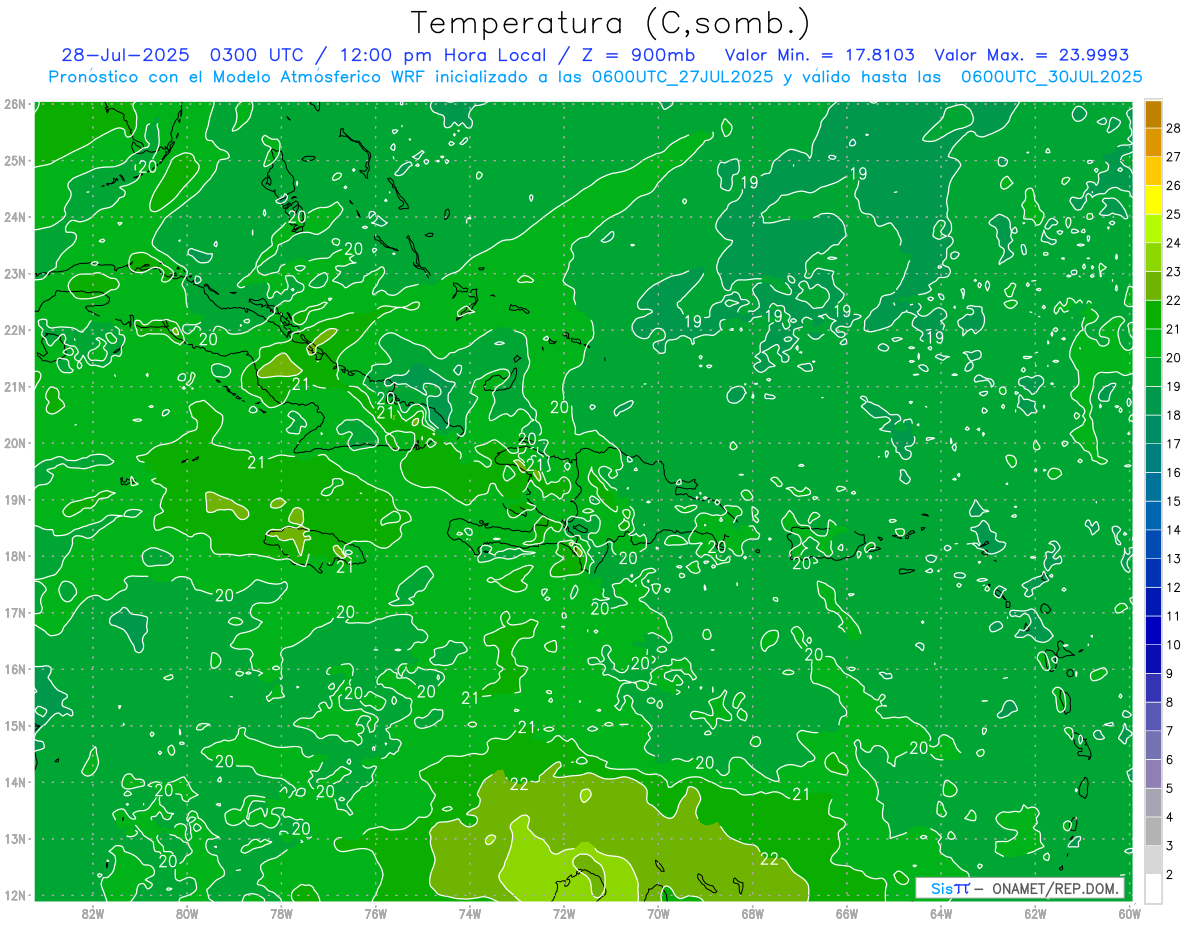Click the '19N' latitude label
This screenshot has height=927, width=1200.
14,500
